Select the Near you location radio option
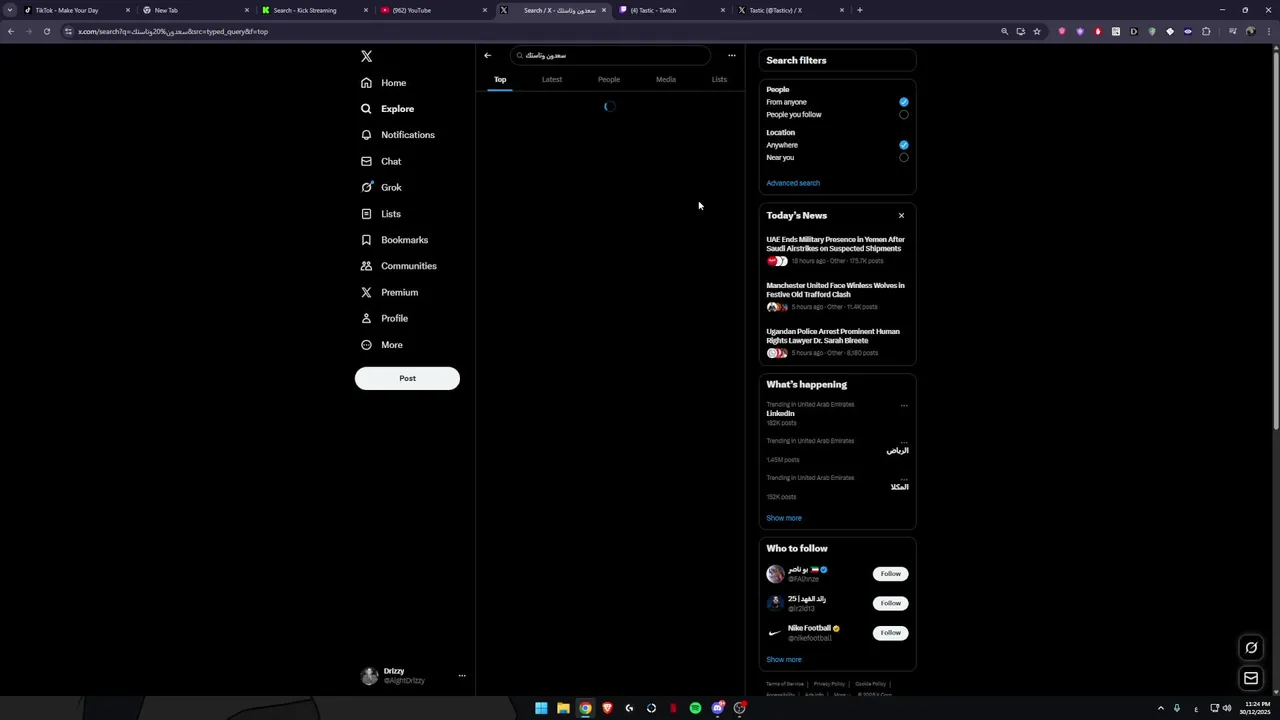Screen dimensions: 1280x720 tap(904, 158)
